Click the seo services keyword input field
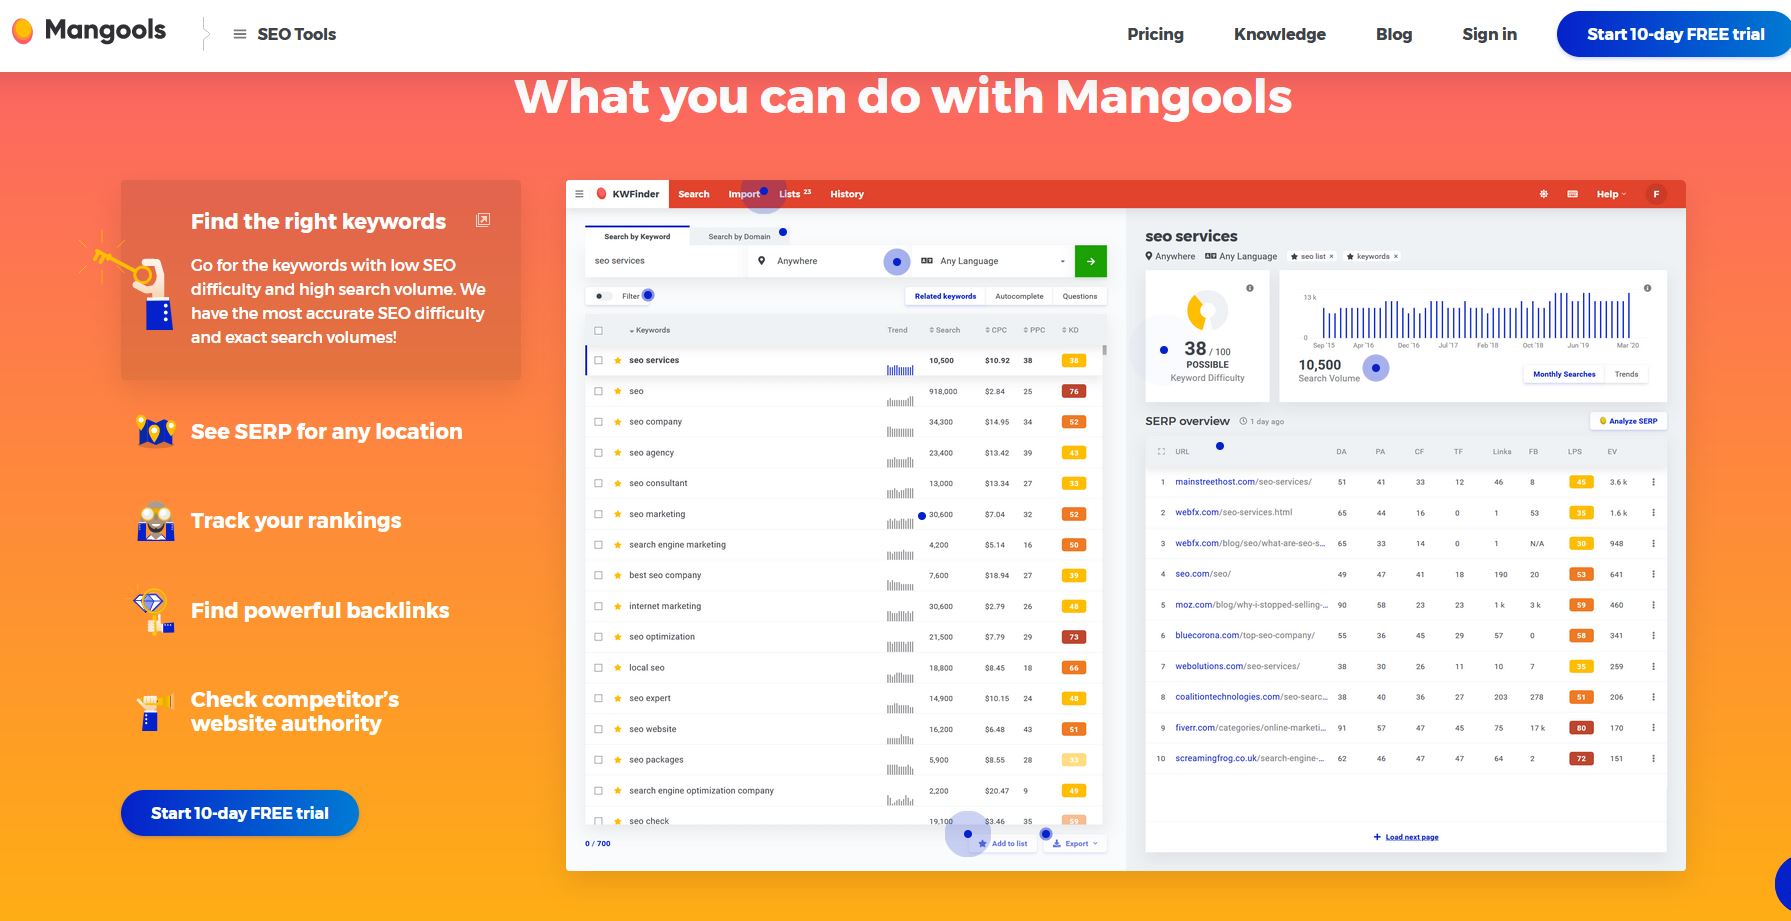1791x921 pixels. 665,261
